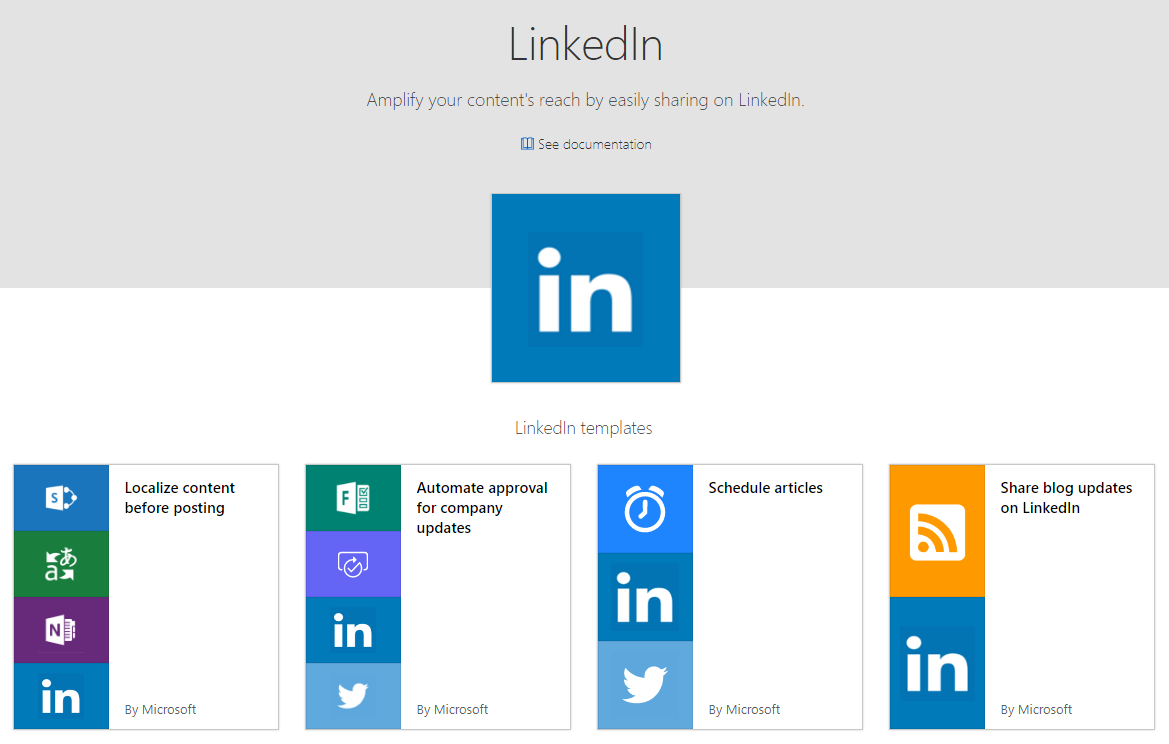Open Share blog updates on LinkedIn template
This screenshot has width=1169, height=744.
[x=1066, y=498]
